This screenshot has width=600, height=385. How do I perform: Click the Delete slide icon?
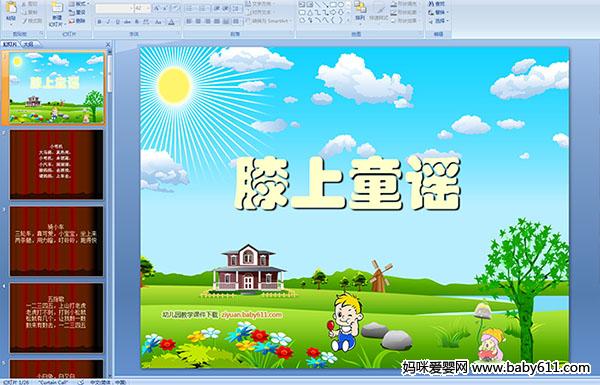click(77, 21)
